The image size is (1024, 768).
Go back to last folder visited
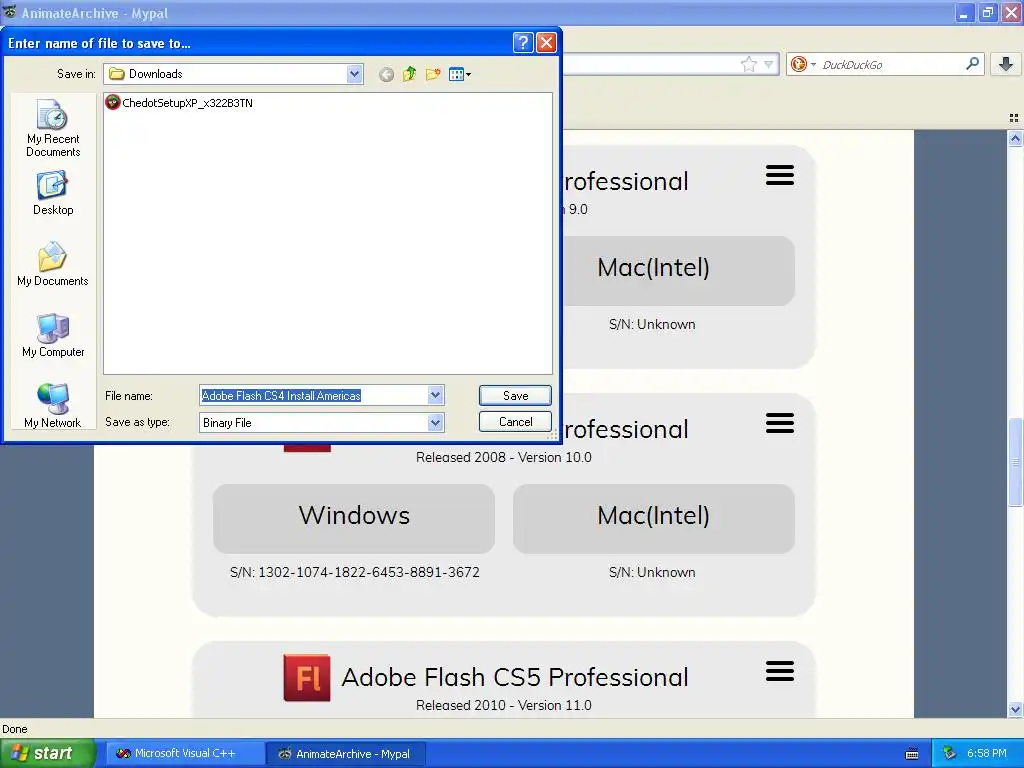click(386, 74)
